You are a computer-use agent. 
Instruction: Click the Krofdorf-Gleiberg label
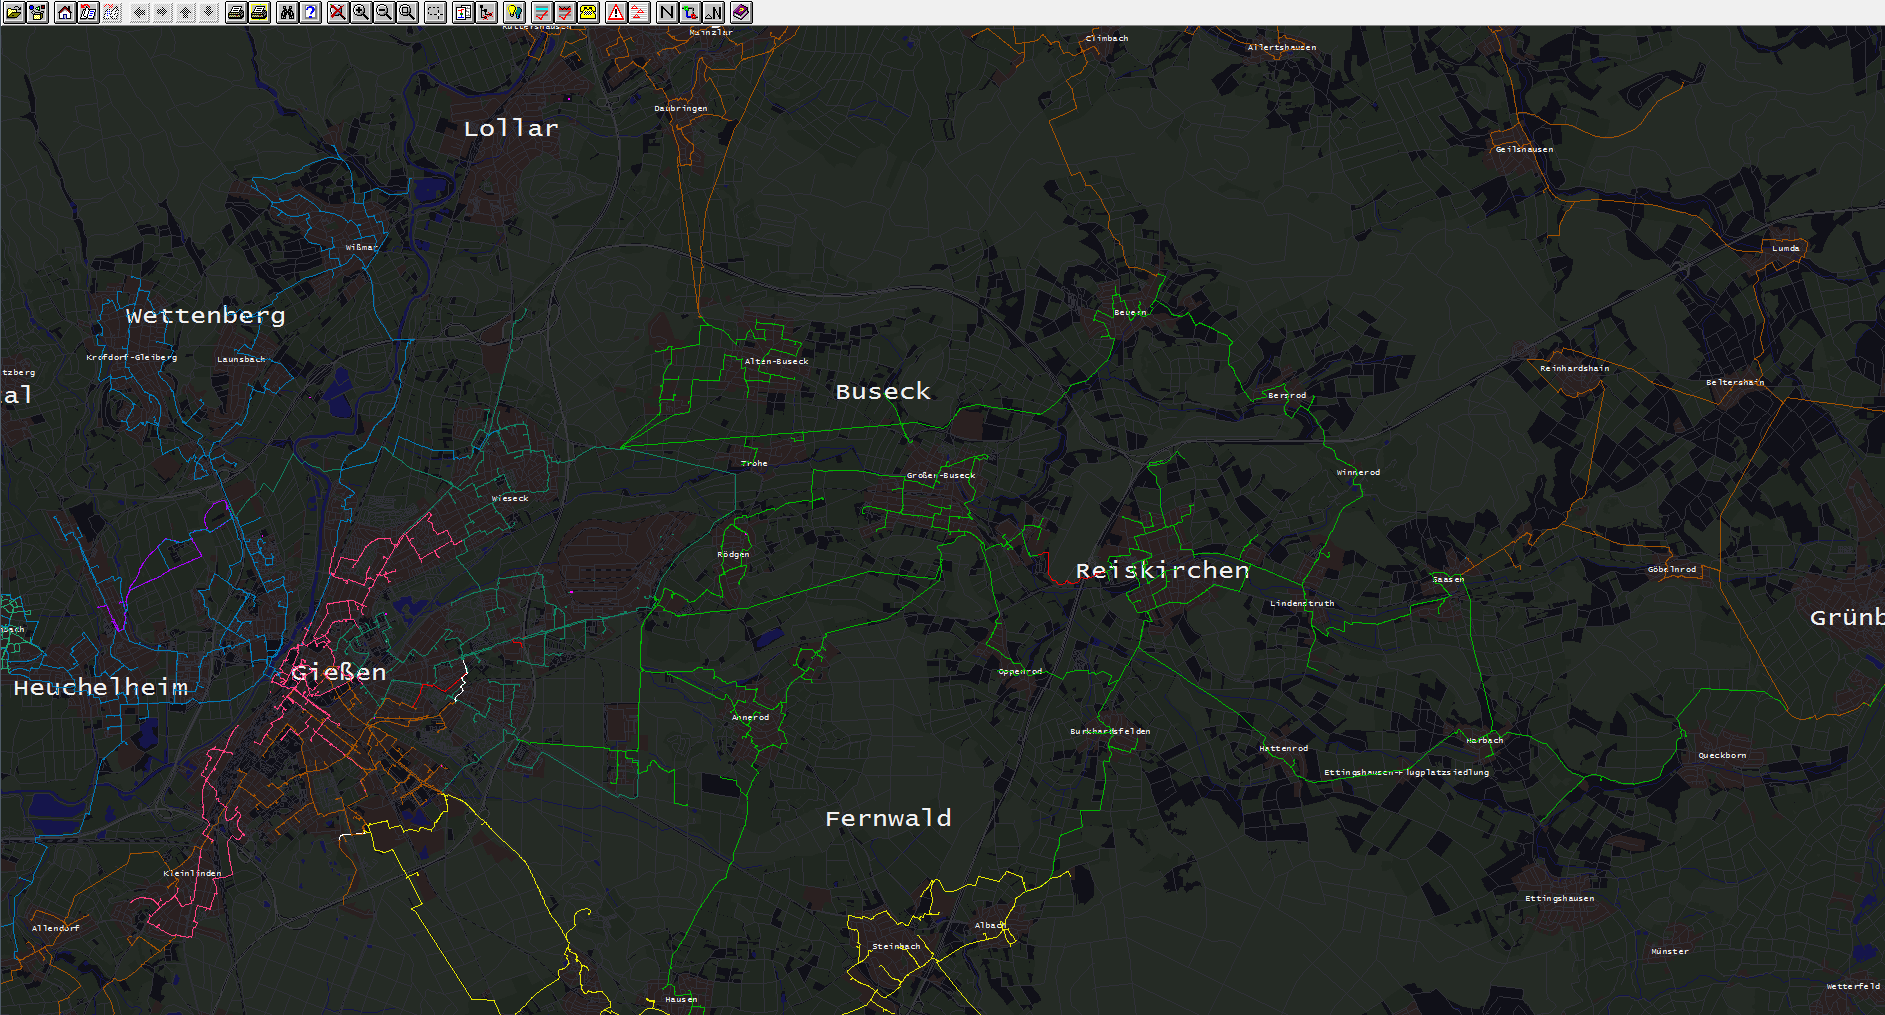[x=132, y=358]
